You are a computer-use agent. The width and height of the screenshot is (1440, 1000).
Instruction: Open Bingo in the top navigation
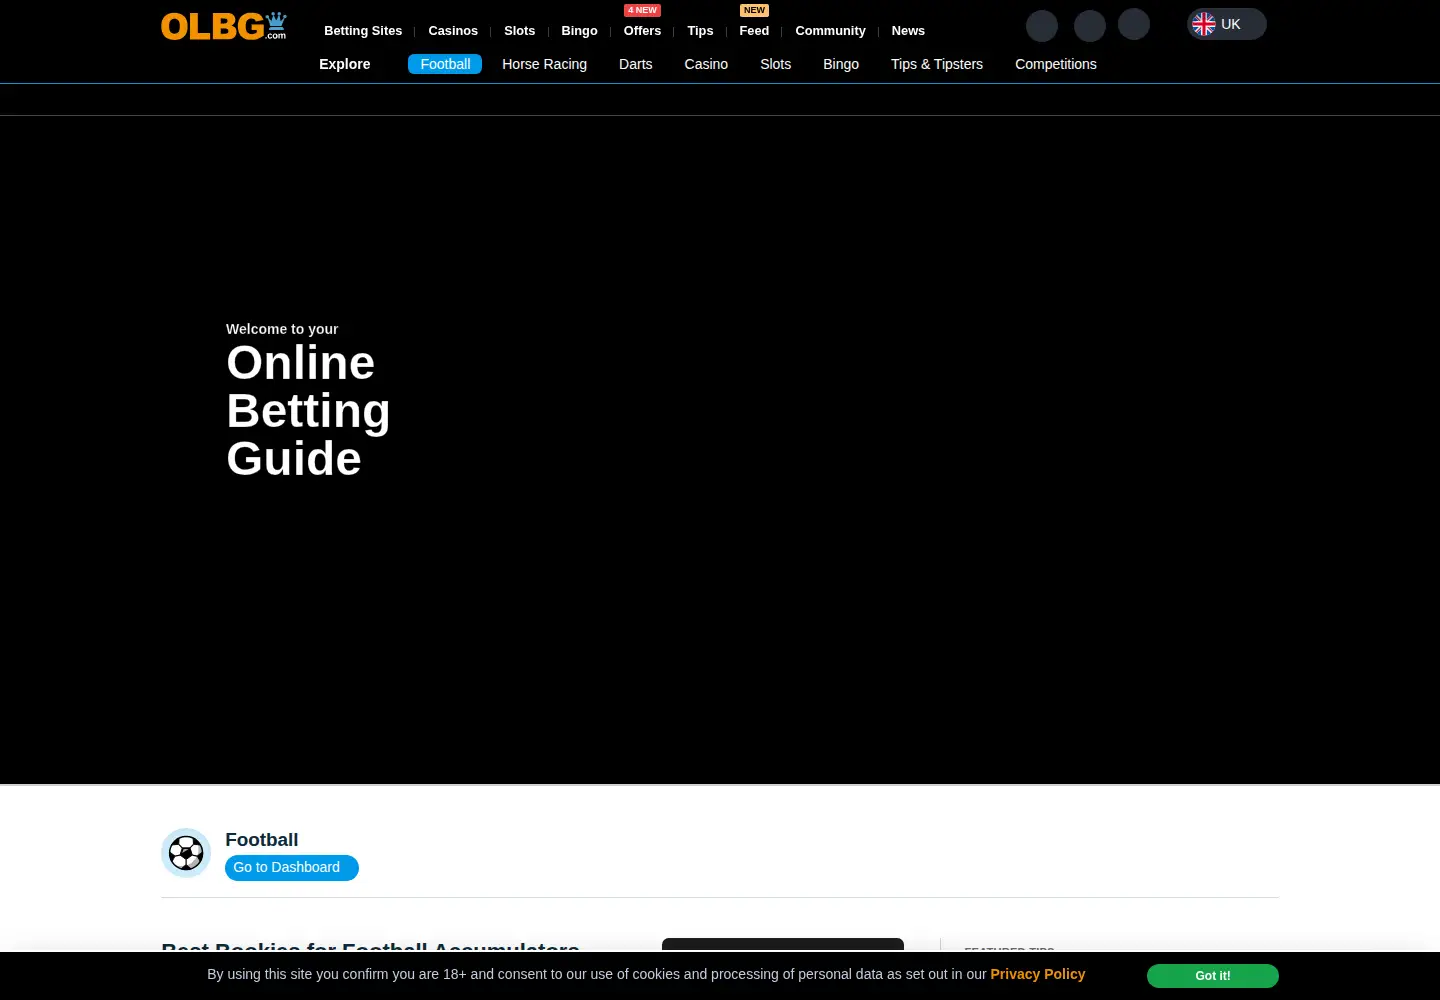point(579,31)
